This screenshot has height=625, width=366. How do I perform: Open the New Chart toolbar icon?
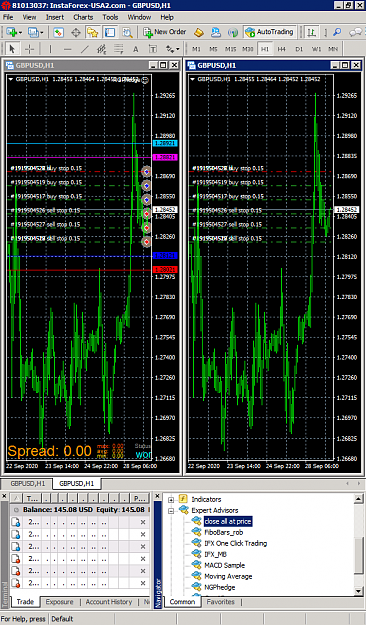[12, 32]
